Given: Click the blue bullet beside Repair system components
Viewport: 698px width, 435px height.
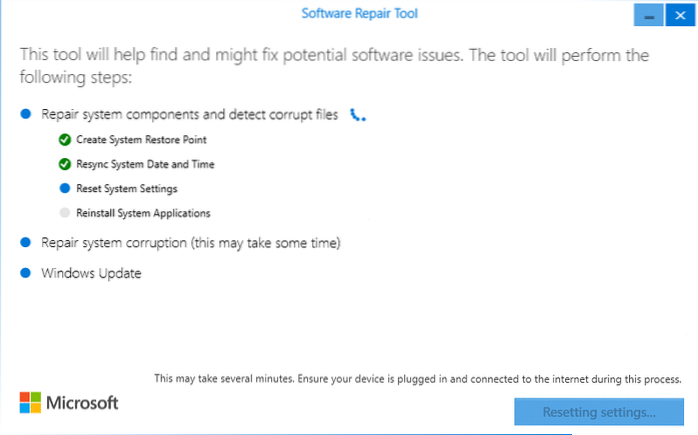Looking at the screenshot, I should coord(27,116).
